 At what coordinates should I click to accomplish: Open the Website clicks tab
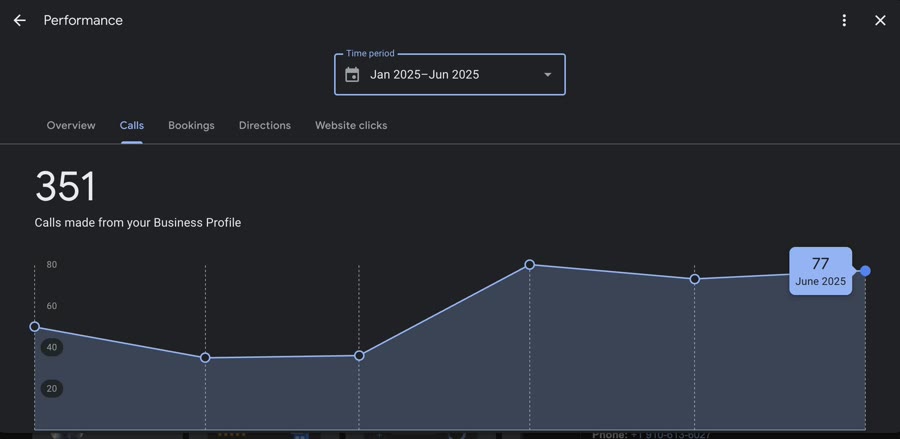(351, 125)
